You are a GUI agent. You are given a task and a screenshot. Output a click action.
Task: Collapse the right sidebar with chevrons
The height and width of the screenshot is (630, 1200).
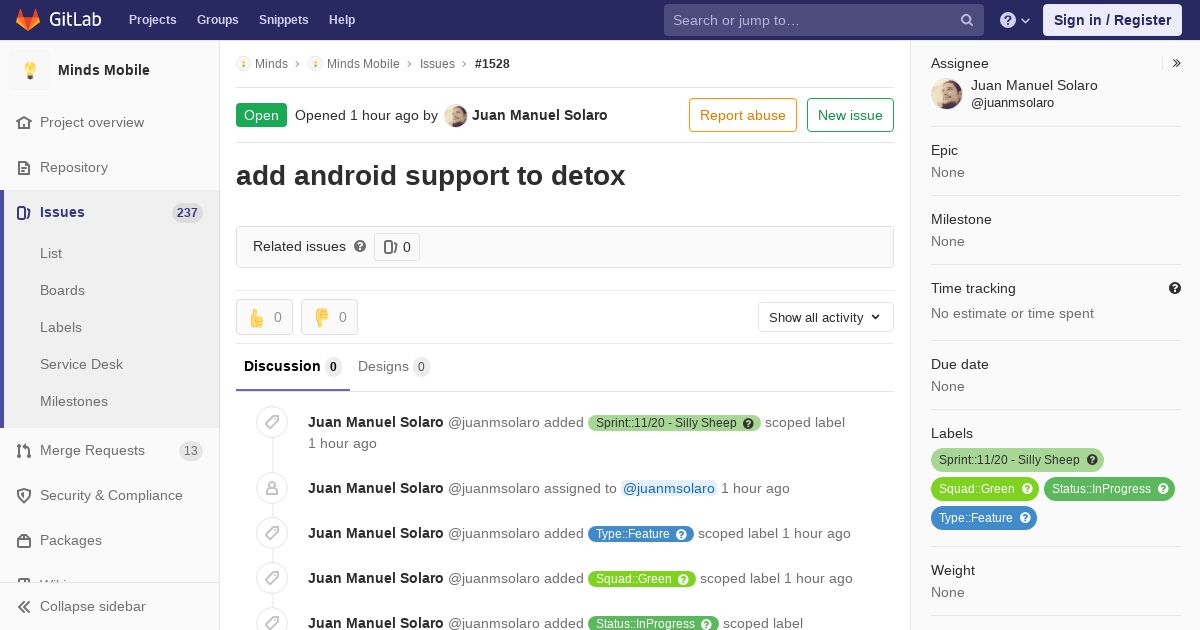click(x=1177, y=63)
